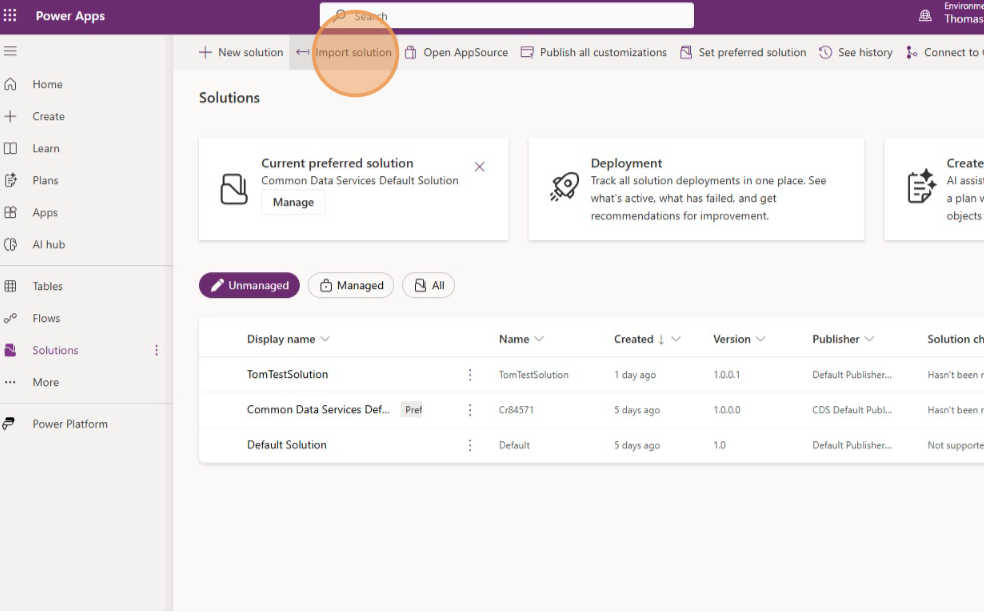984x616 pixels.
Task: Click the environment globe icon in the header
Action: pos(925,16)
